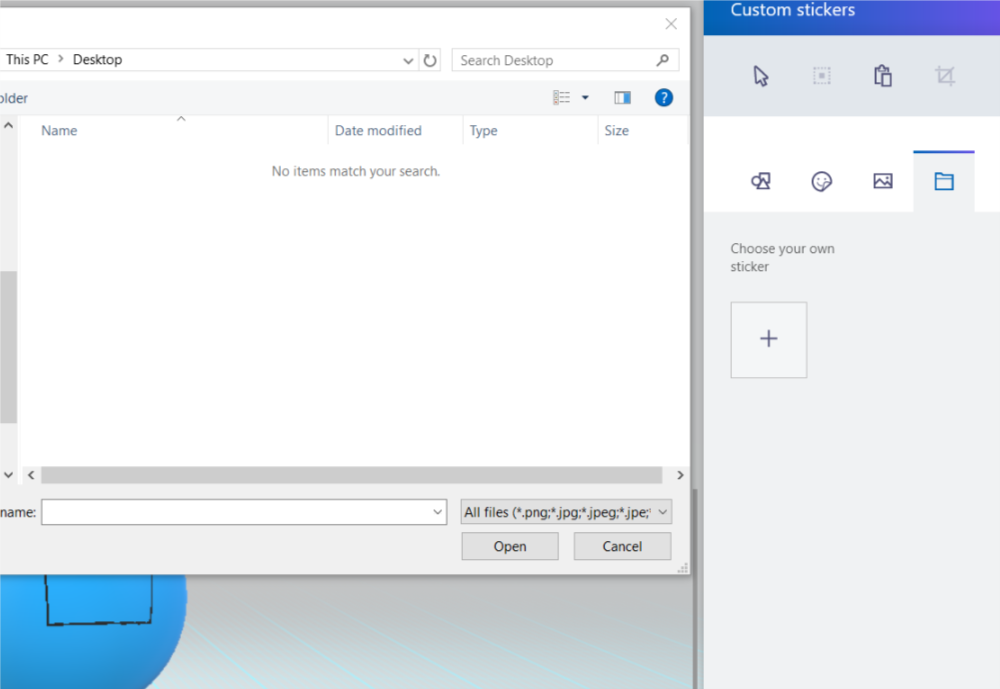Click This PC in the address breadcrumb

(27, 59)
